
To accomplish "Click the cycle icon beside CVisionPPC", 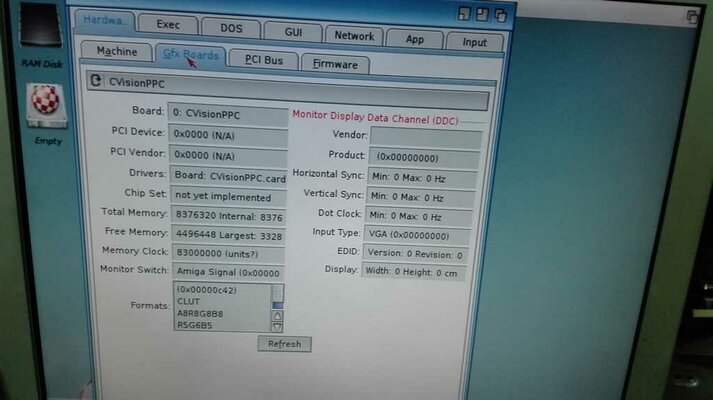I will 96,81.
